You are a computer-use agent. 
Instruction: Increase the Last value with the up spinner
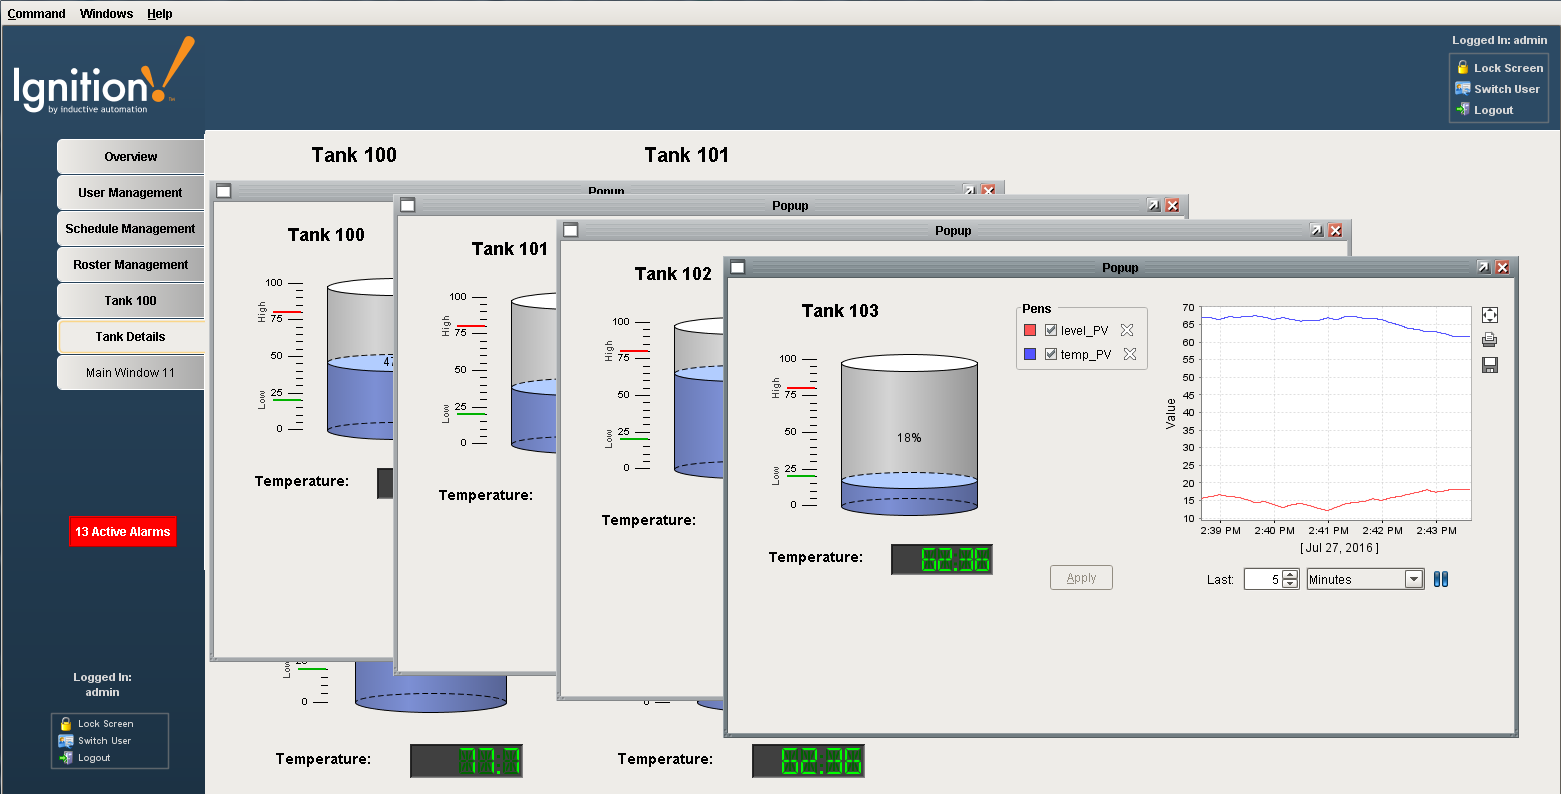tap(1289, 574)
